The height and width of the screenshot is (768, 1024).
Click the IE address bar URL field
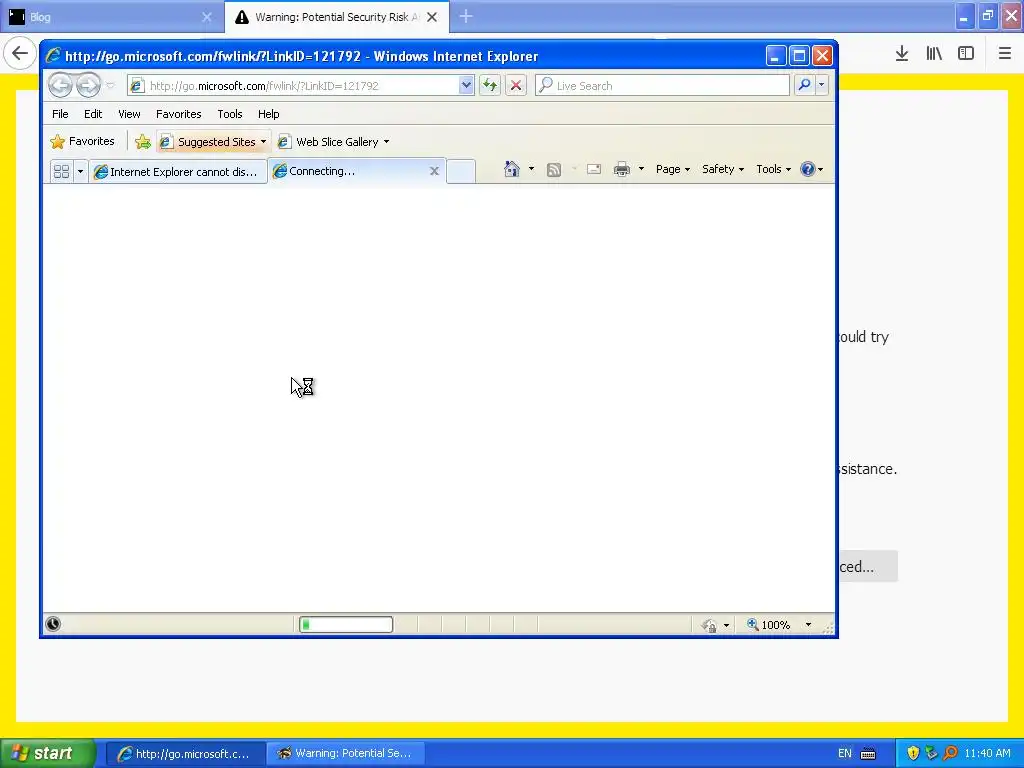click(294, 86)
